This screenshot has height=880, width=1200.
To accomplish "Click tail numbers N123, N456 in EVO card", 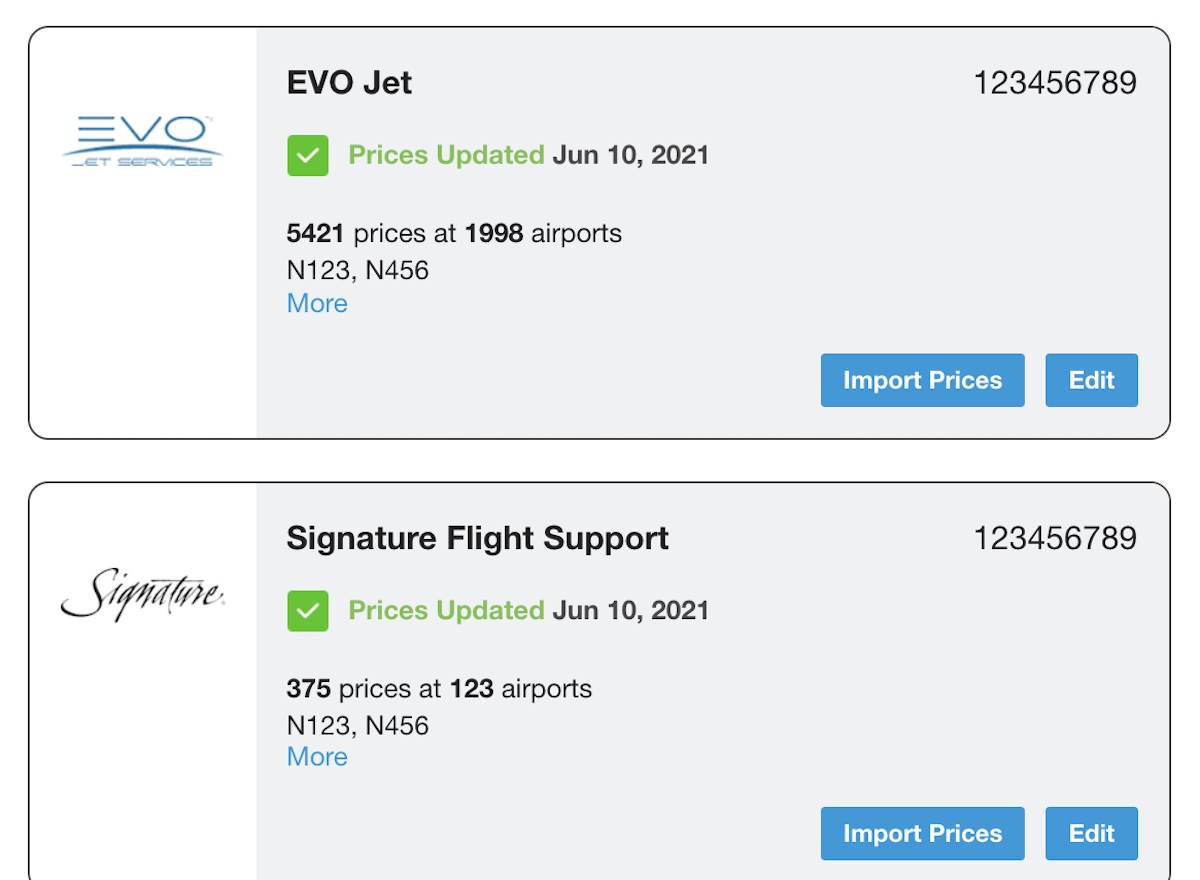I will 357,270.
